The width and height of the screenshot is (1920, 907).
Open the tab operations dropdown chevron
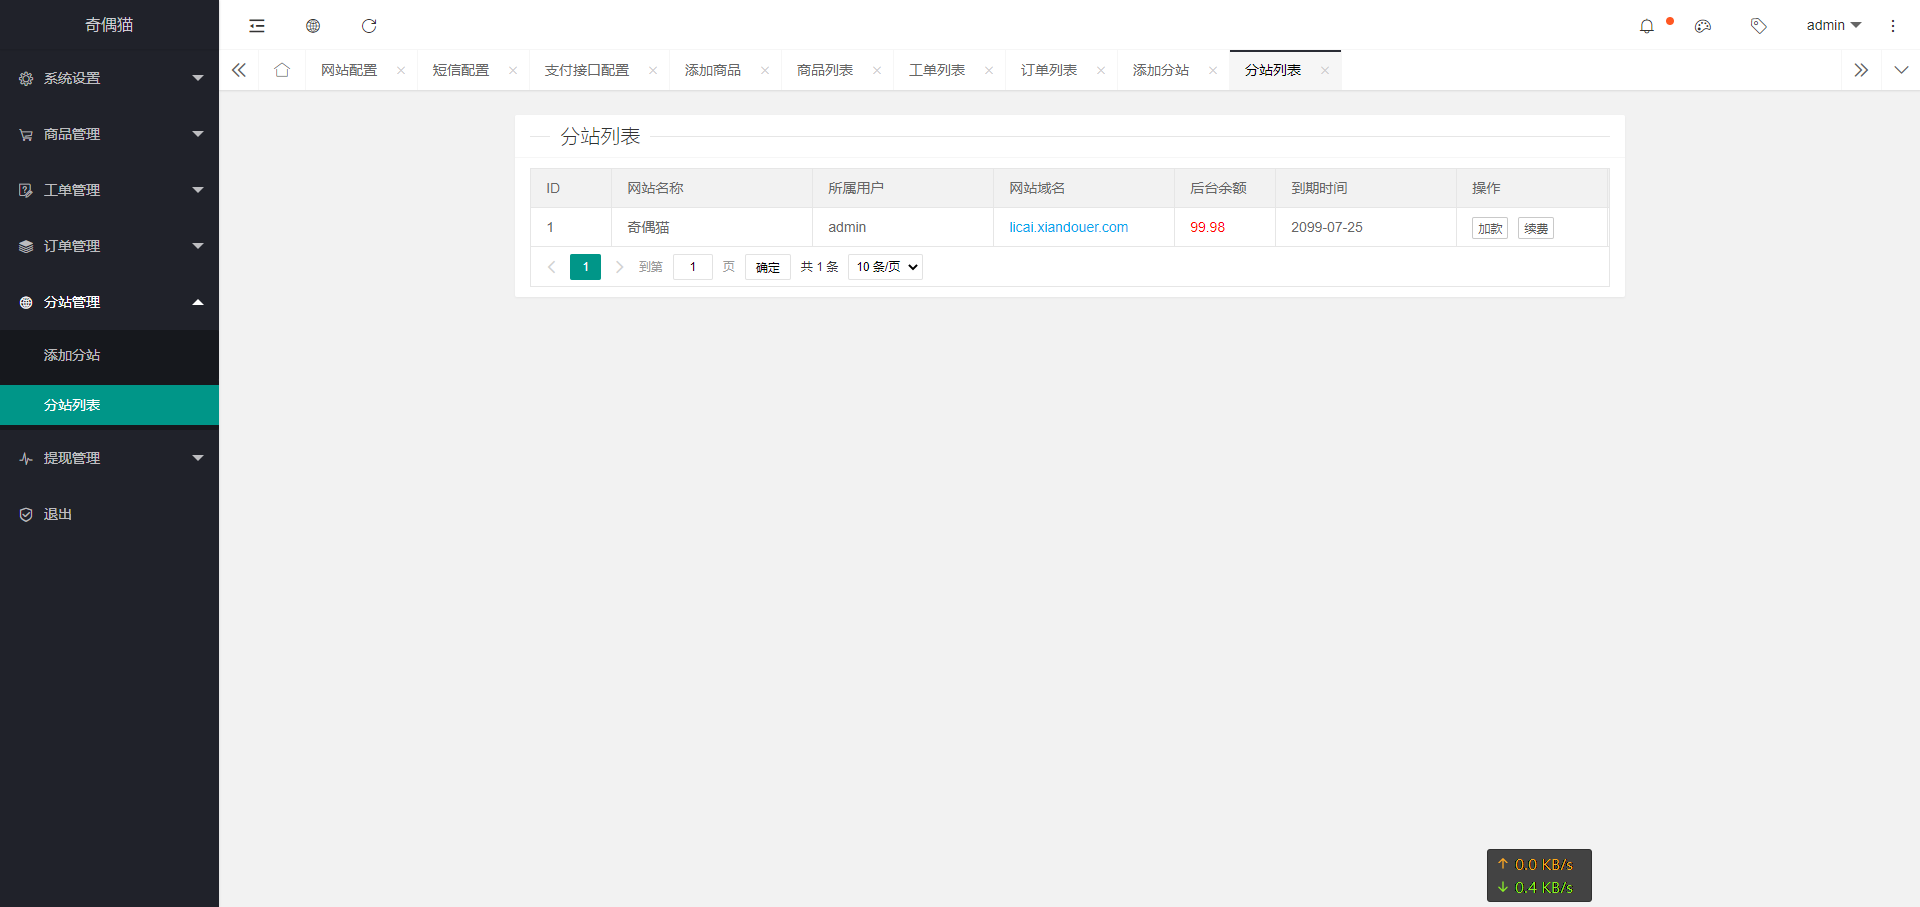[1901, 70]
